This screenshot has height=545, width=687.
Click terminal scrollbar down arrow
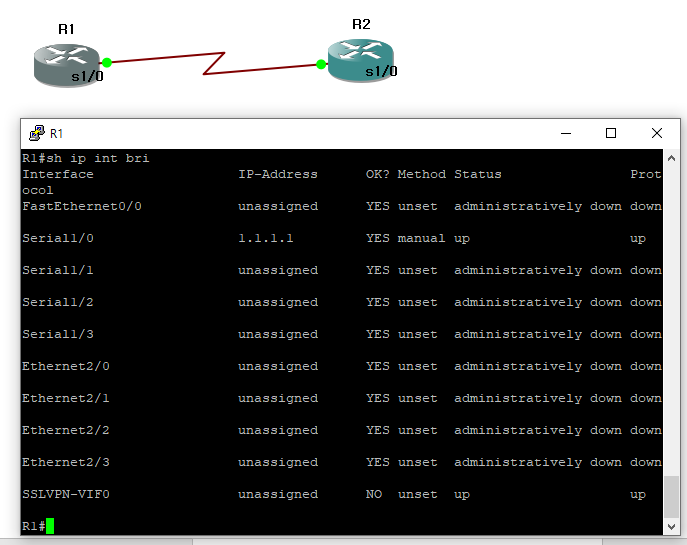click(x=671, y=526)
